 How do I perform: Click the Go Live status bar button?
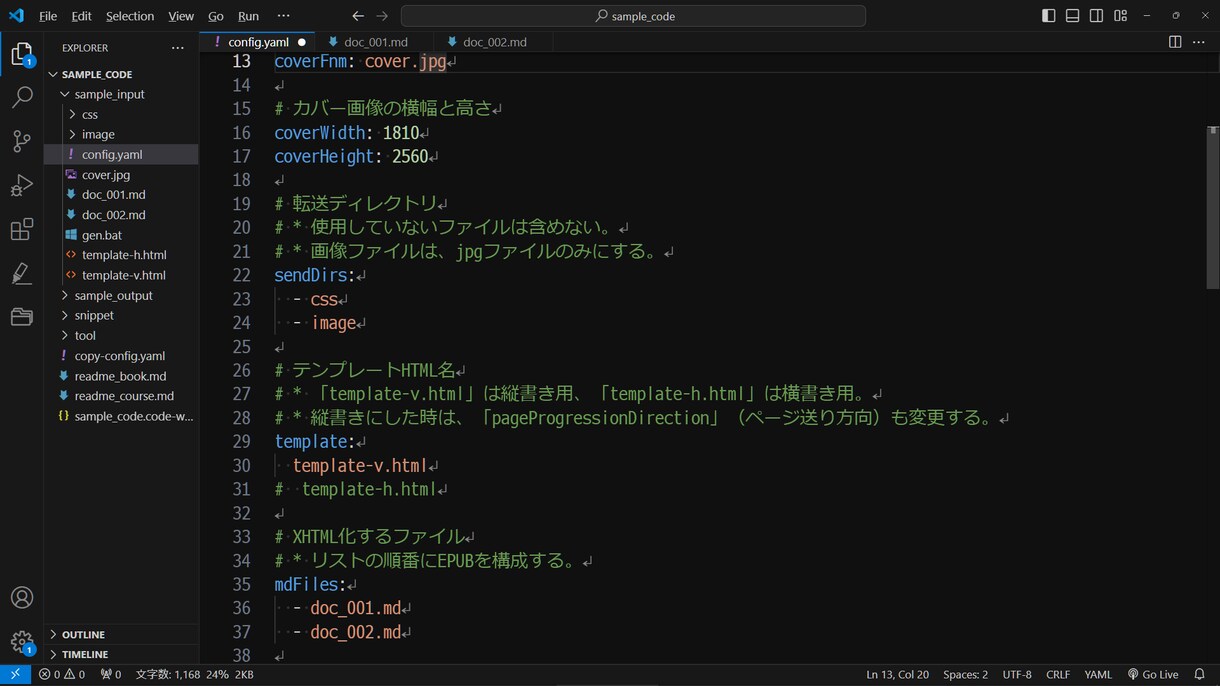(1153, 675)
